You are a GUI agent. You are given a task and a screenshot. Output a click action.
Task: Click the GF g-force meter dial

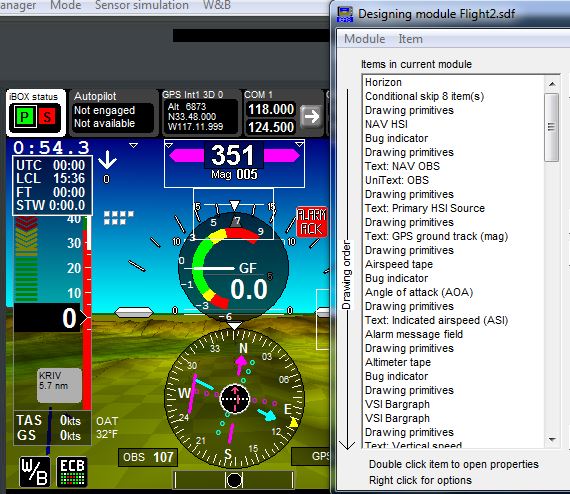[234, 268]
